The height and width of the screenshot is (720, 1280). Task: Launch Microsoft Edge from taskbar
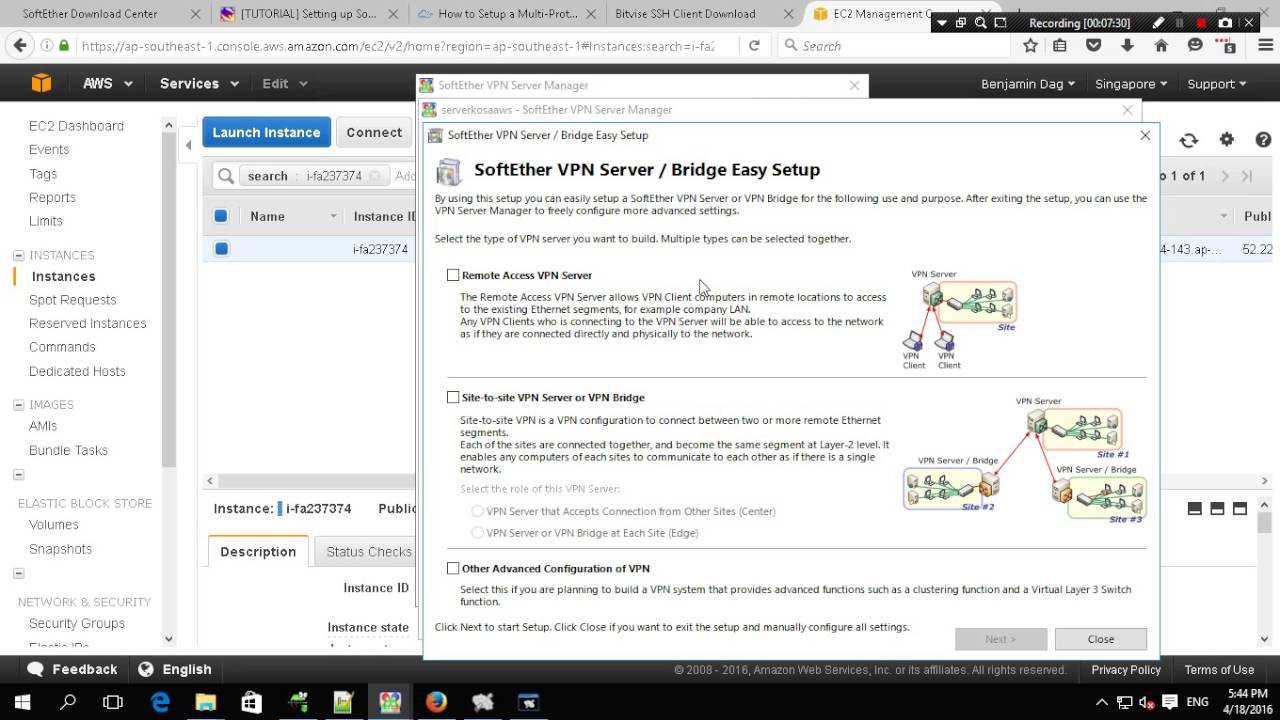click(160, 702)
